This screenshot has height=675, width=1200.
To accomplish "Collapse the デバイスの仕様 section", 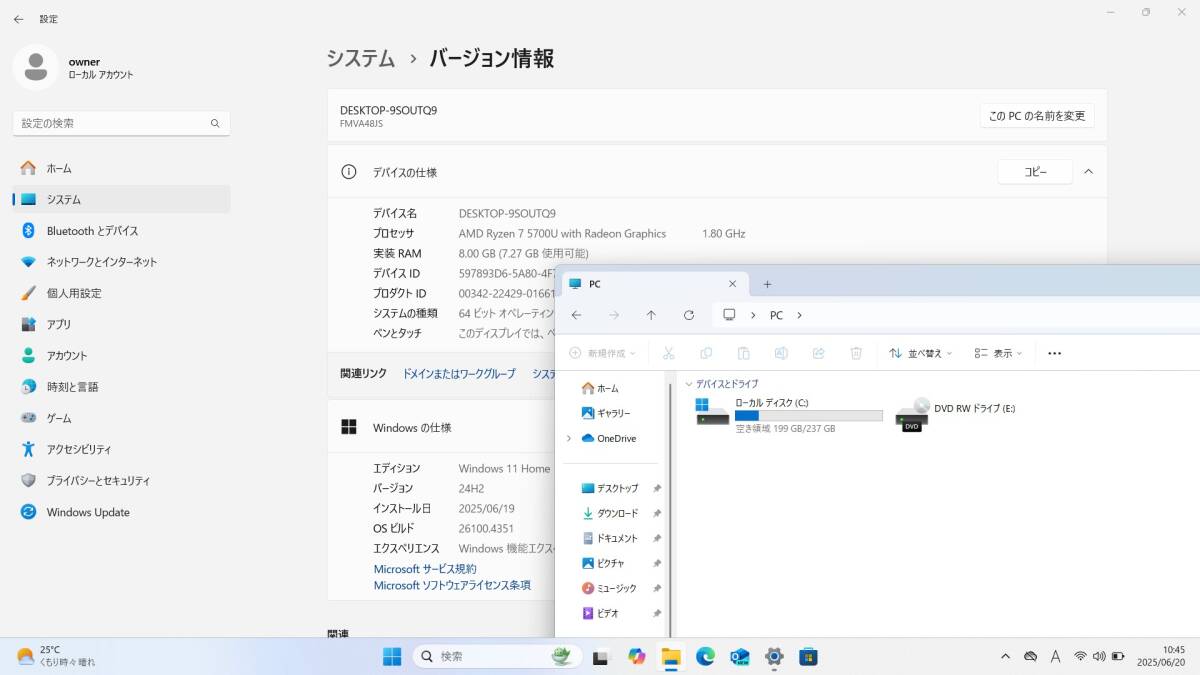I will (1089, 172).
